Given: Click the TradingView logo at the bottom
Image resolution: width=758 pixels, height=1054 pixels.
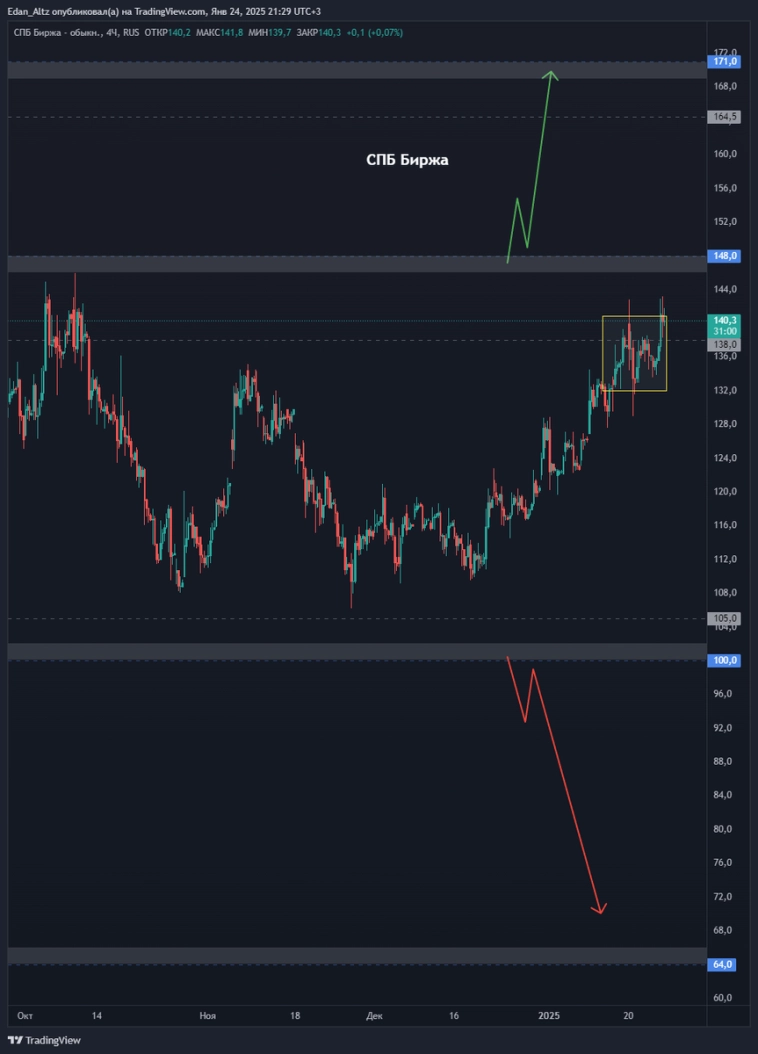Looking at the screenshot, I should point(44,1040).
